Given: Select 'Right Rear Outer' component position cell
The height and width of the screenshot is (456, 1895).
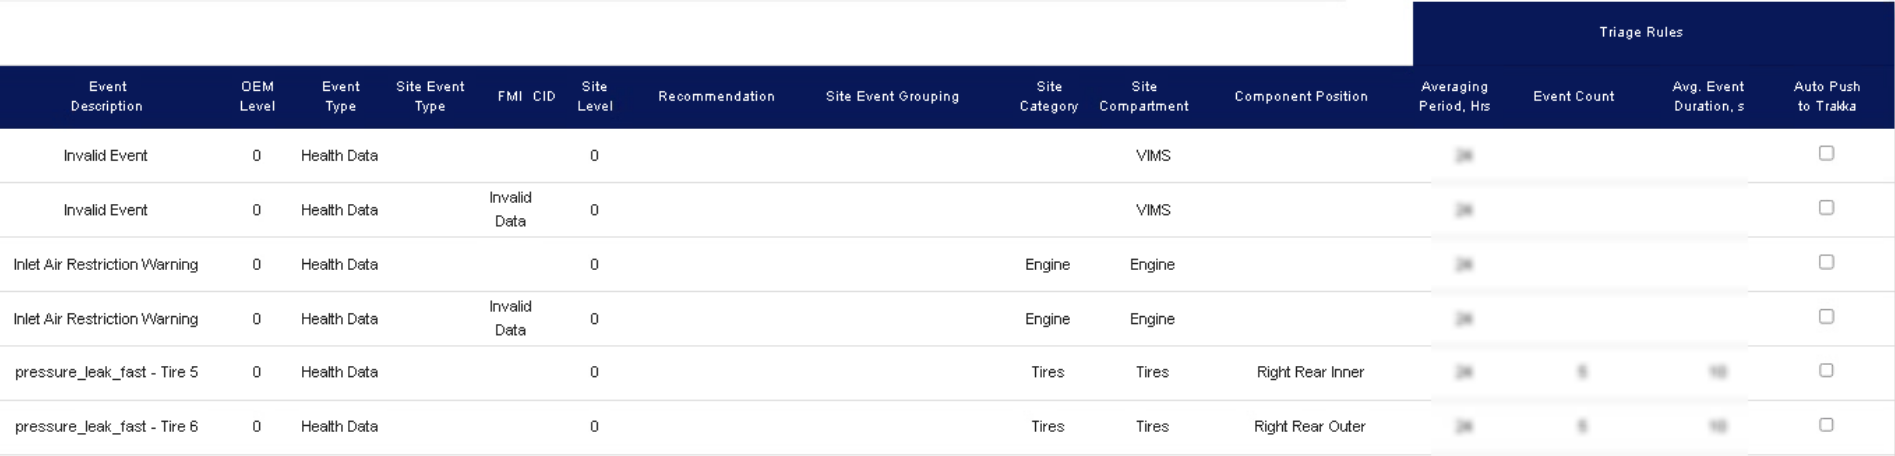Looking at the screenshot, I should tap(1310, 426).
